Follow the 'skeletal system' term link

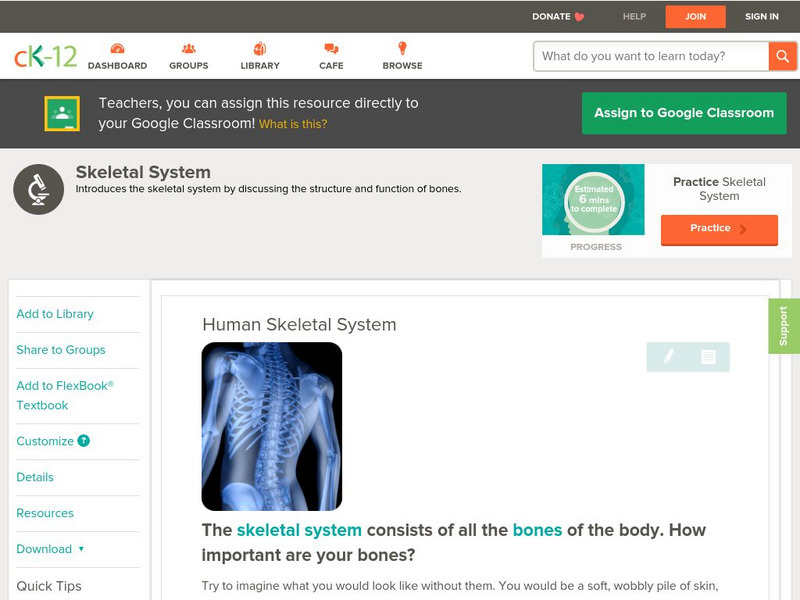click(299, 530)
